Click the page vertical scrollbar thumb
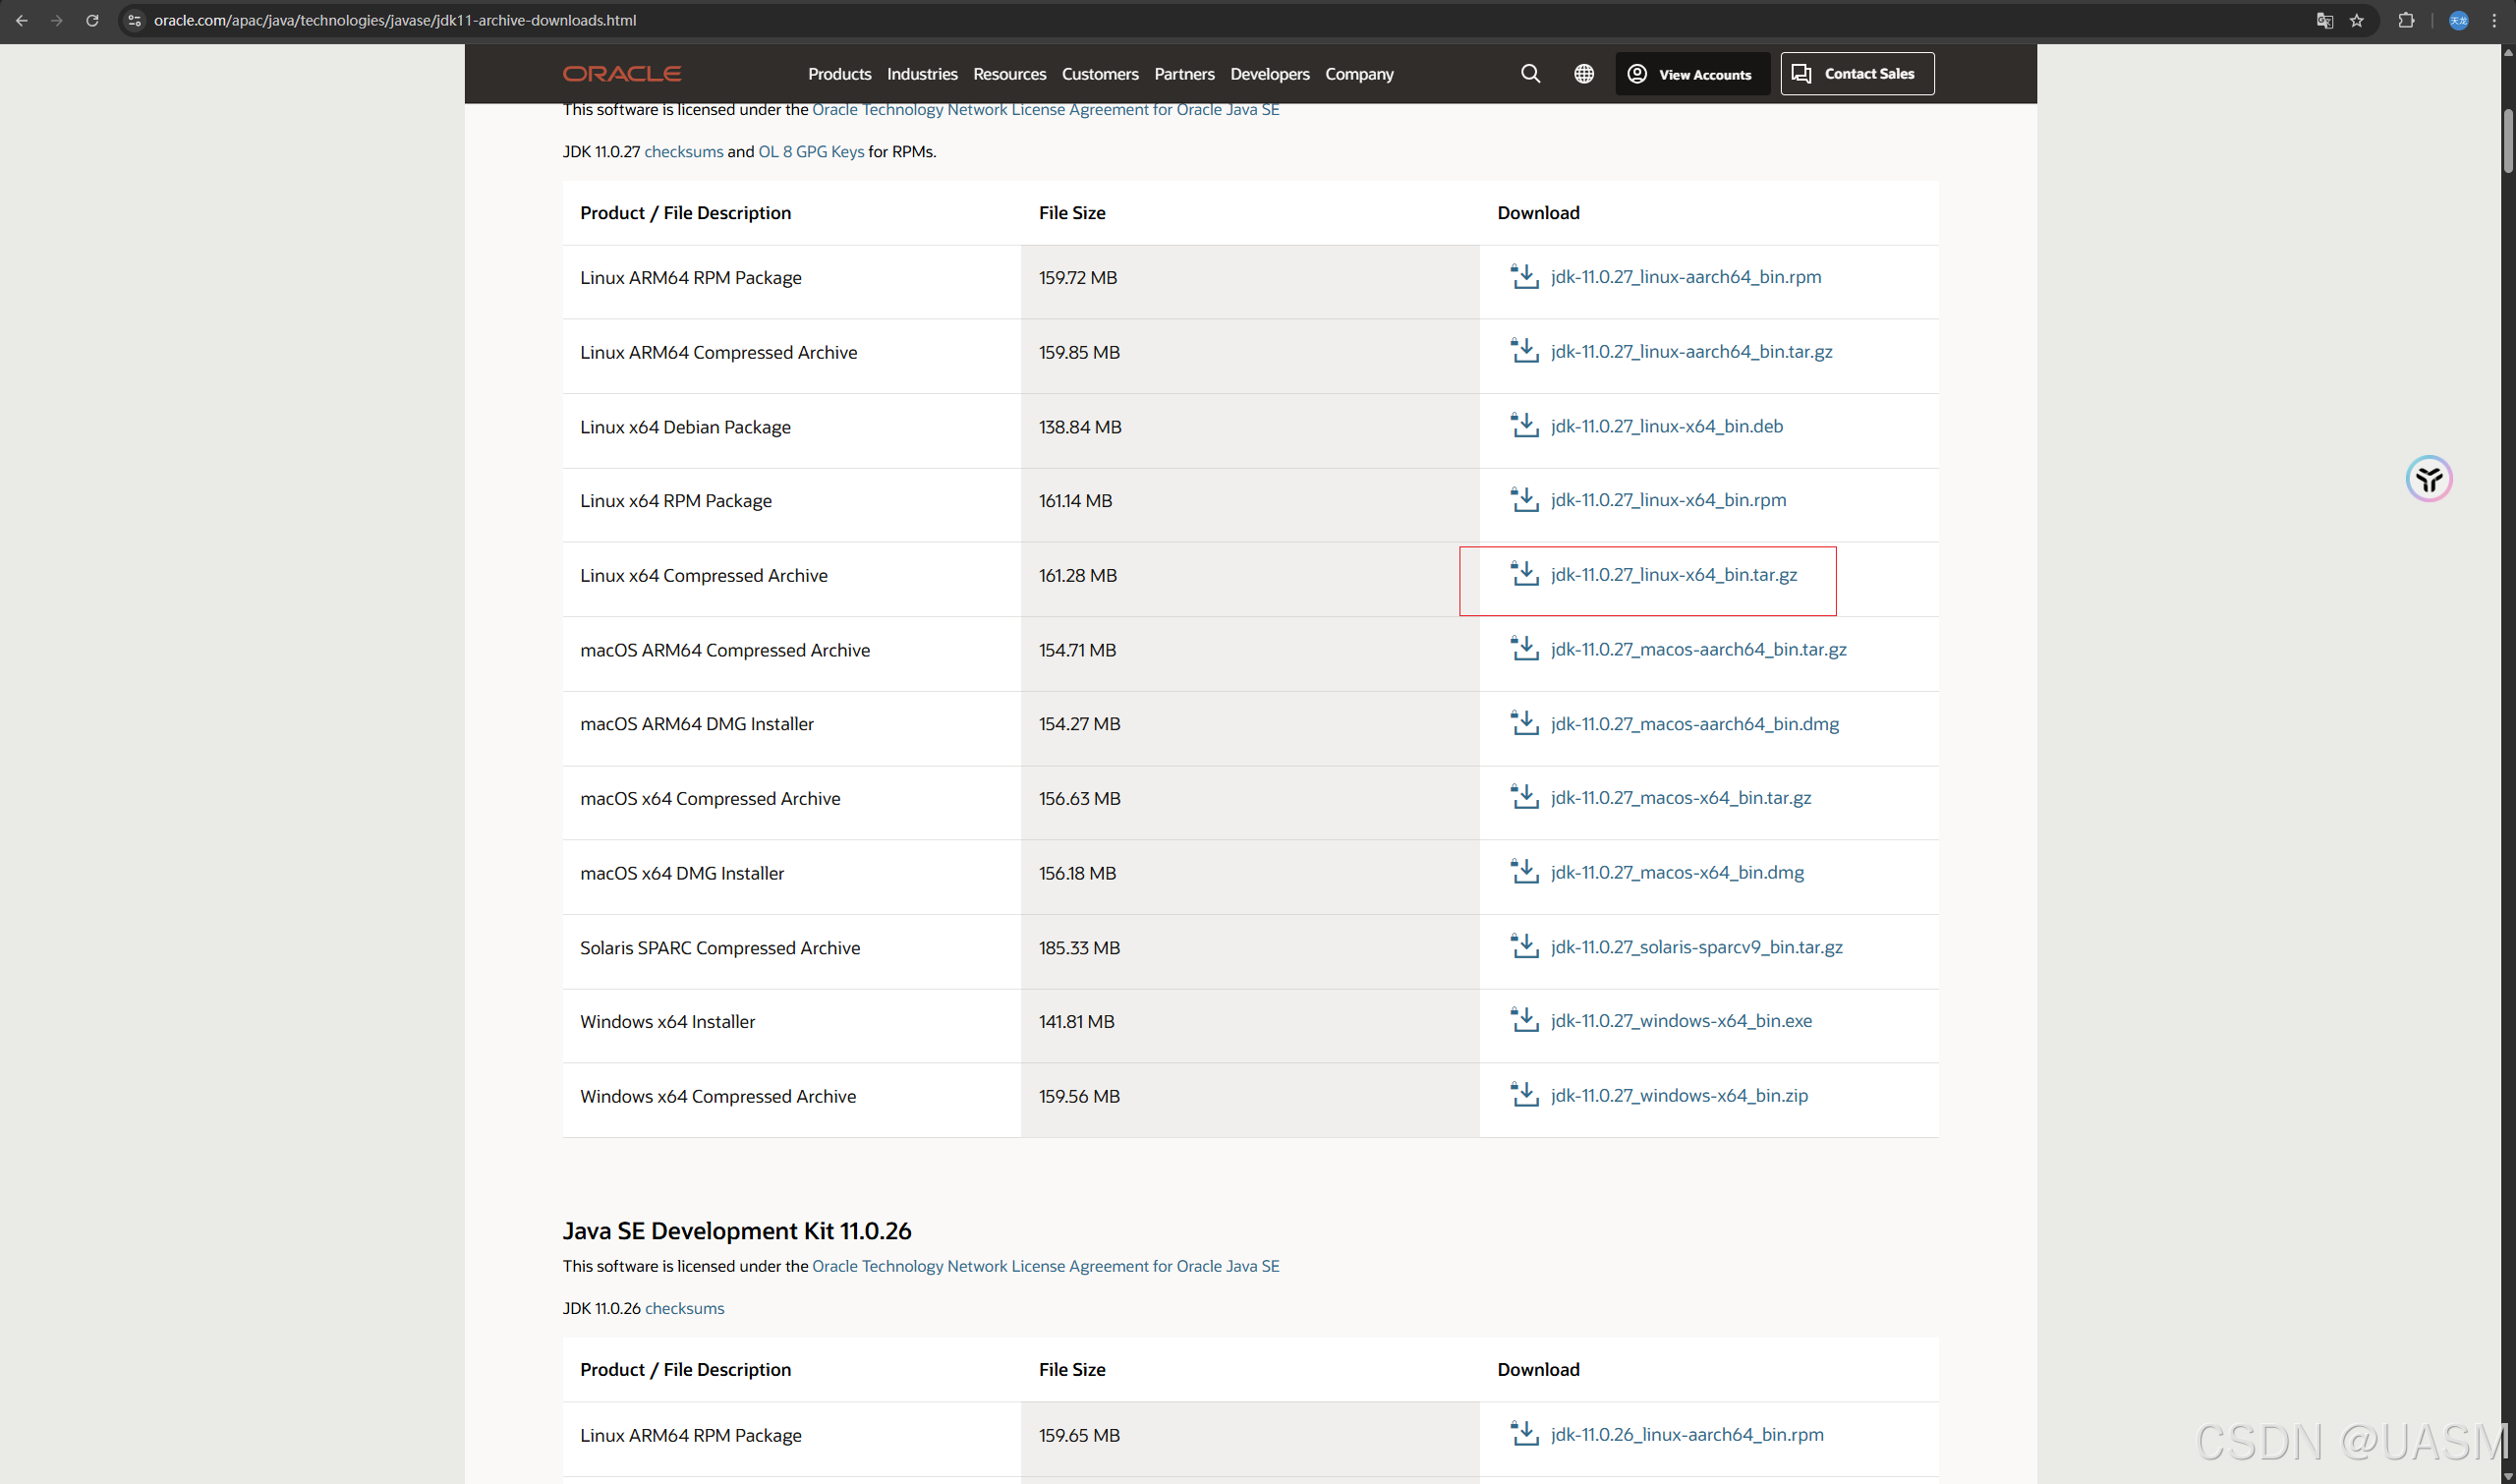The height and width of the screenshot is (1484, 2516). click(2507, 142)
